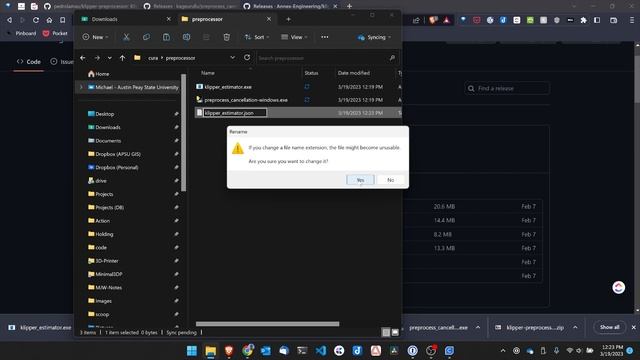Viewport: 640px width, 360px height.
Task: Open Home in the navigation pane
Action: pos(98,74)
